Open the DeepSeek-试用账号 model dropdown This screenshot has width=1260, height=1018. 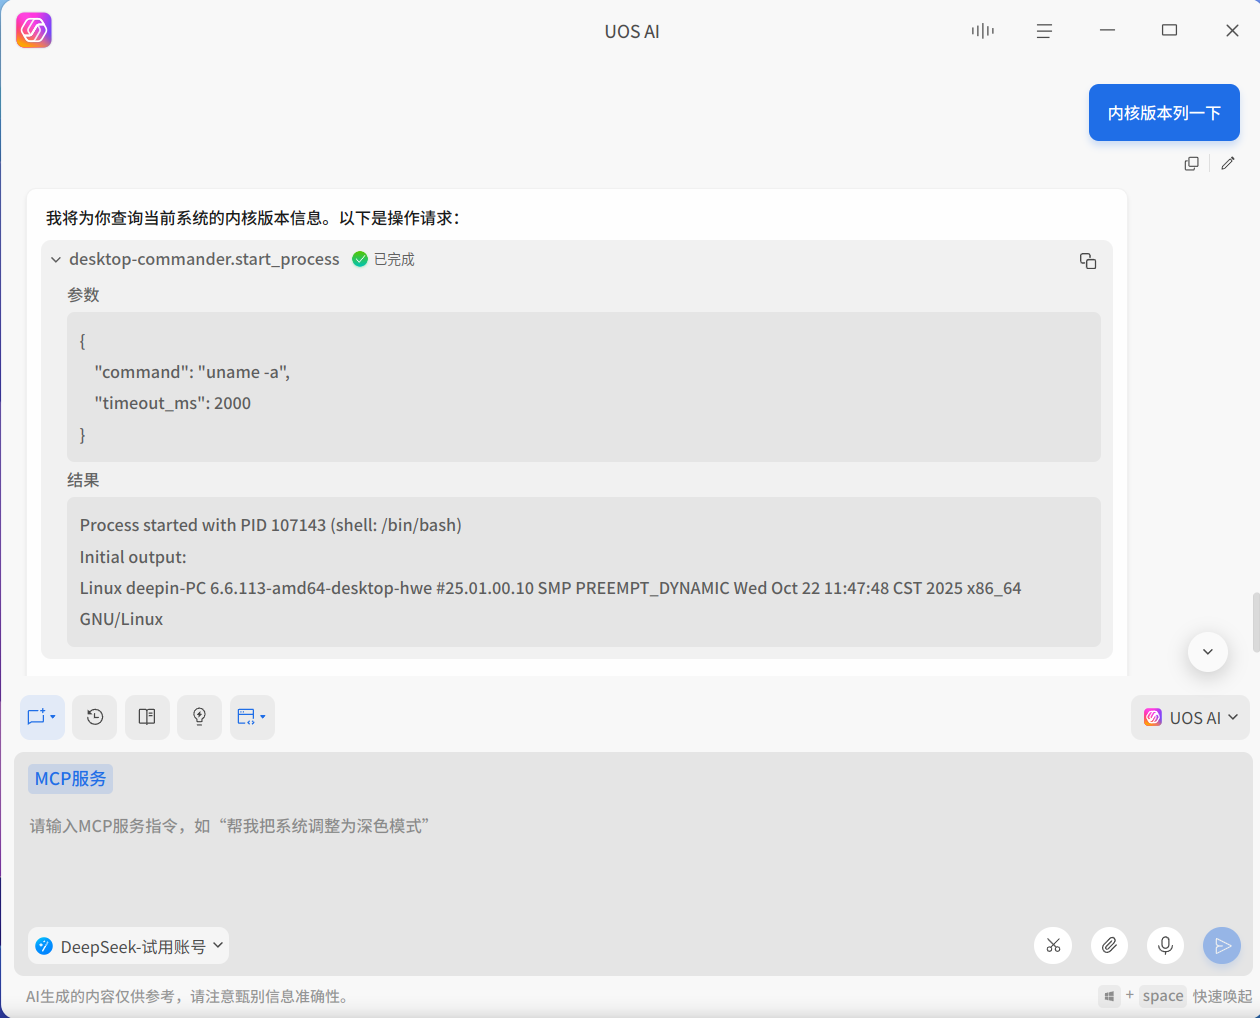pyautogui.click(x=128, y=946)
